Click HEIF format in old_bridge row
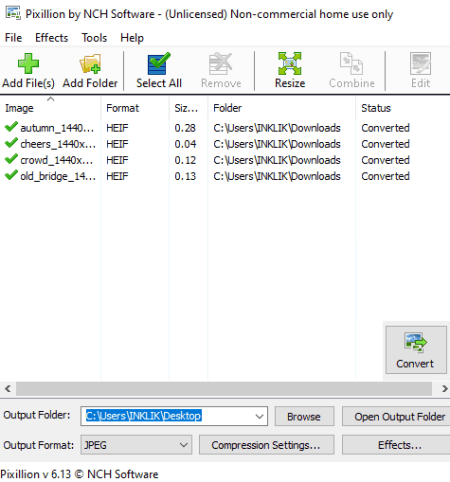Image resolution: width=450 pixels, height=482 pixels. [x=117, y=176]
